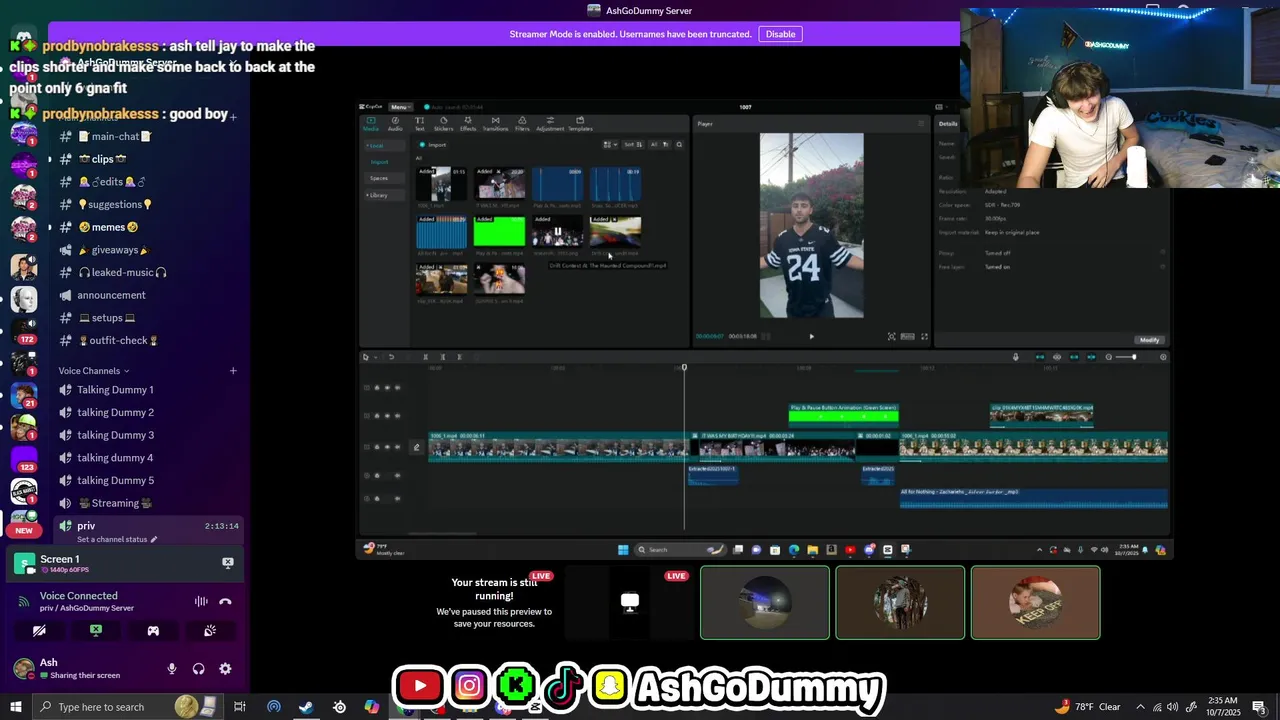The height and width of the screenshot is (720, 1280).
Task: Open aspect ratio option in CapCut player
Action: pos(907,337)
